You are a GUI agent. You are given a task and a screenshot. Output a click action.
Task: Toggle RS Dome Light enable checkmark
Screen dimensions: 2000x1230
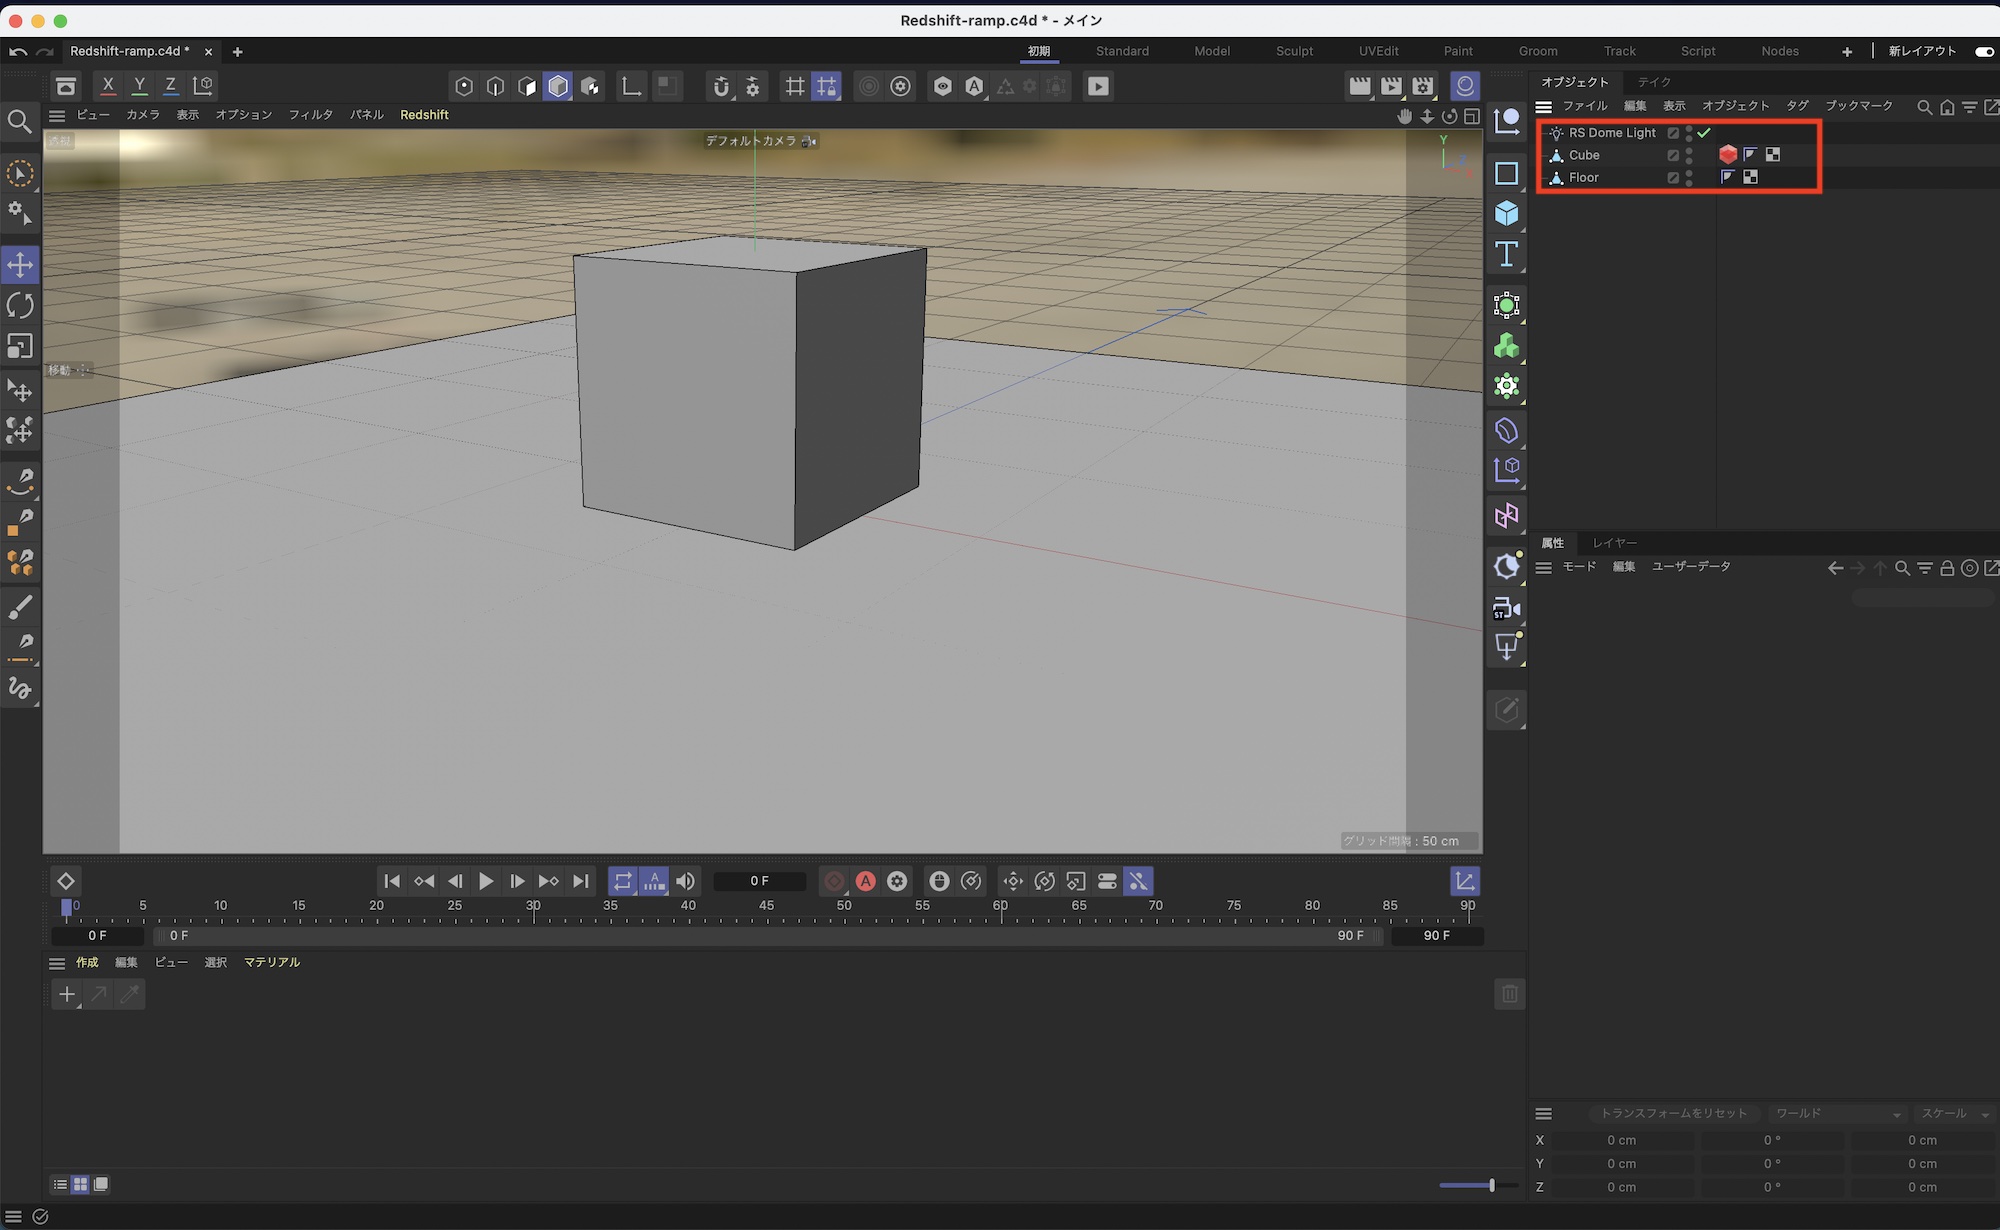tap(1704, 132)
